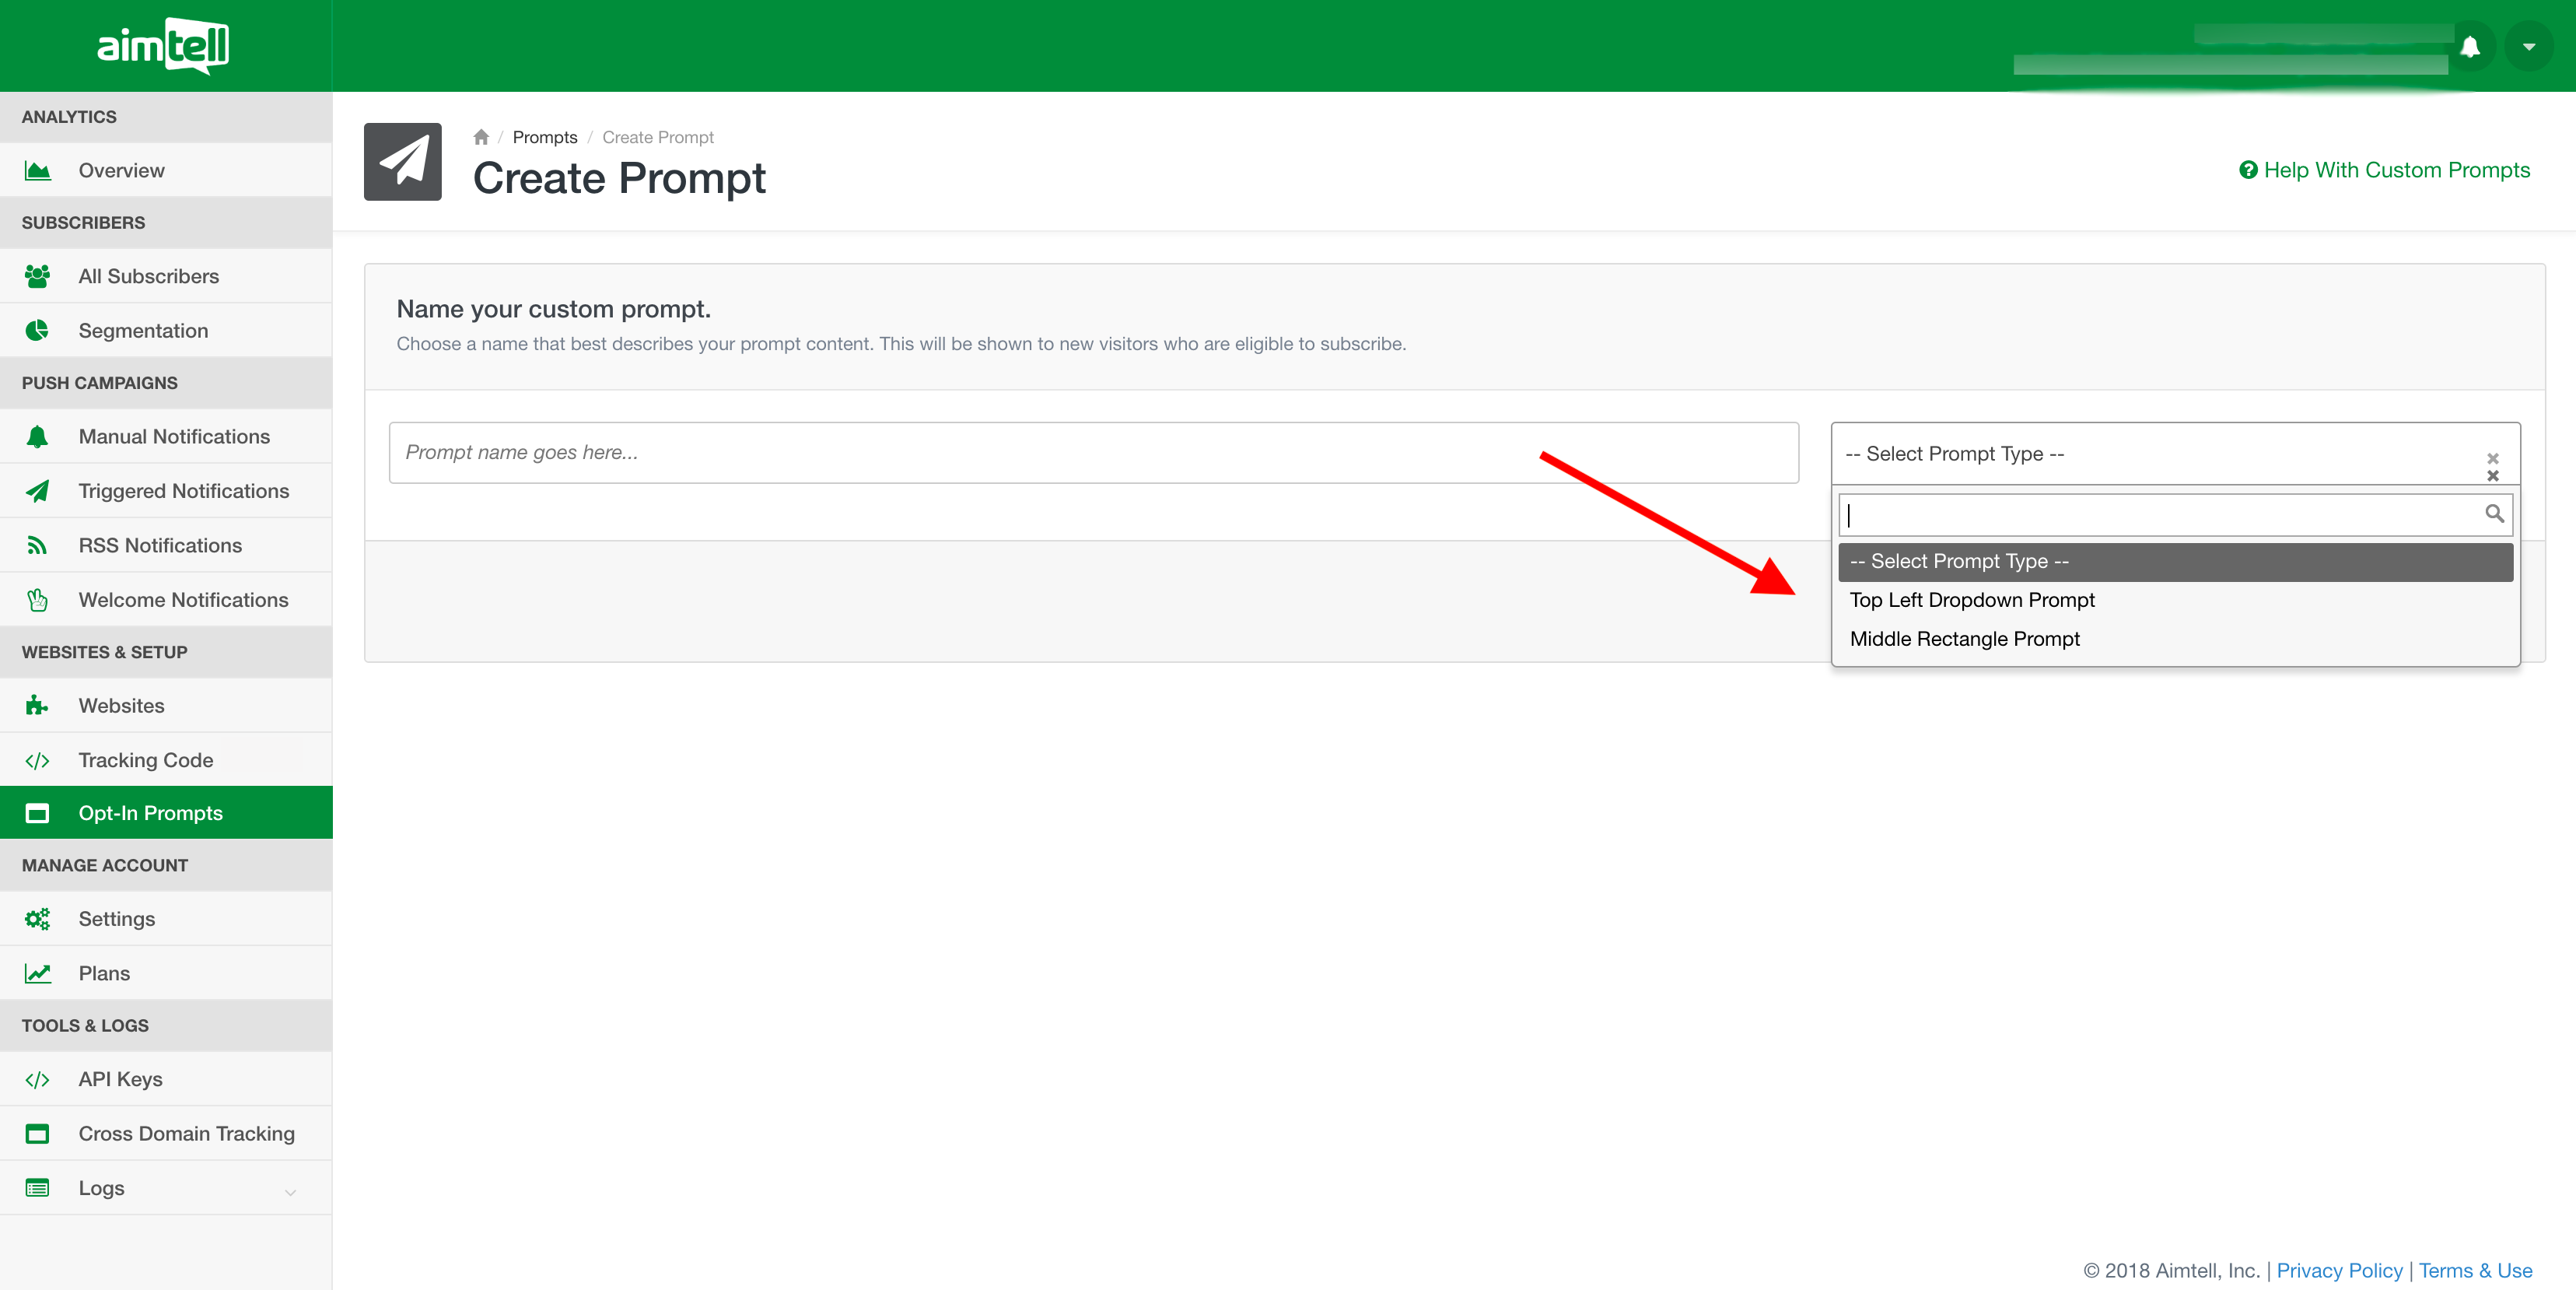Open the account dropdown arrow in header
2576x1290 pixels.
[2528, 46]
